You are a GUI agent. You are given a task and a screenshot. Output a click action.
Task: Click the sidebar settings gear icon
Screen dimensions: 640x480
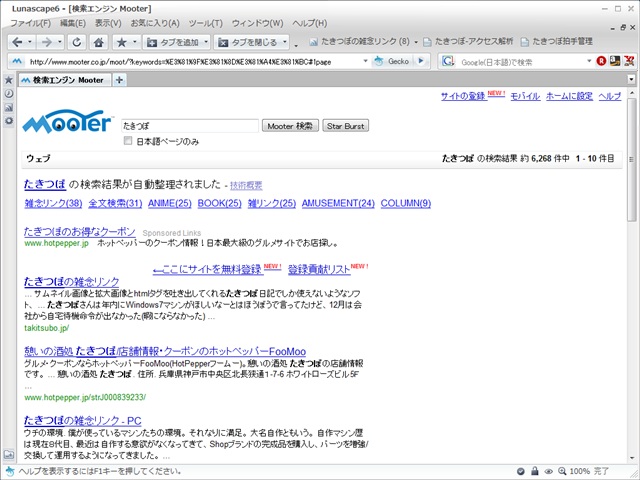8,121
